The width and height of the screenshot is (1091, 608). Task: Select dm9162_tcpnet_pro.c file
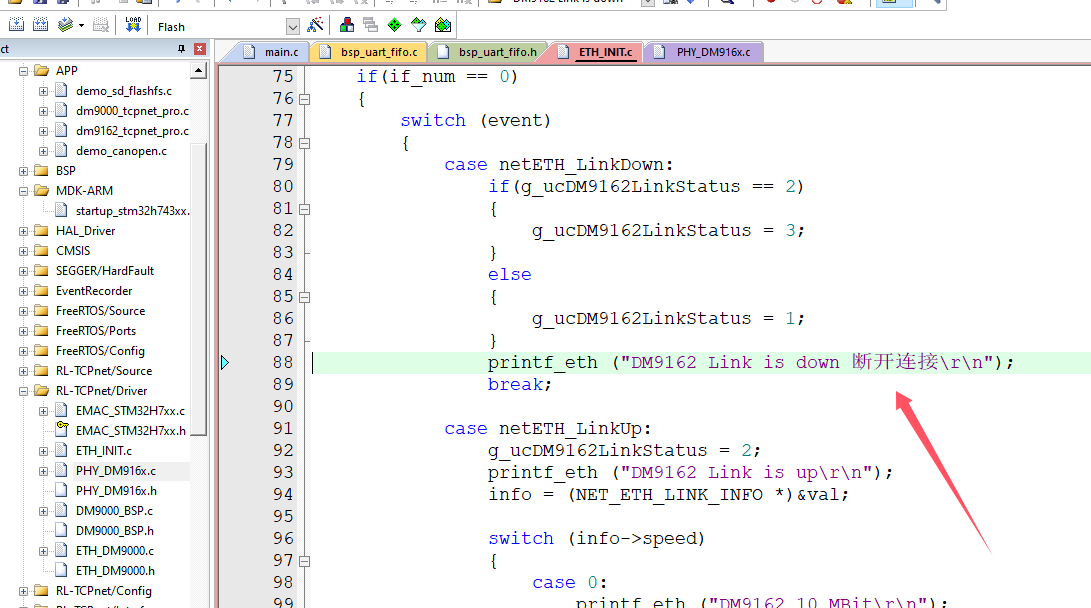coord(132,131)
